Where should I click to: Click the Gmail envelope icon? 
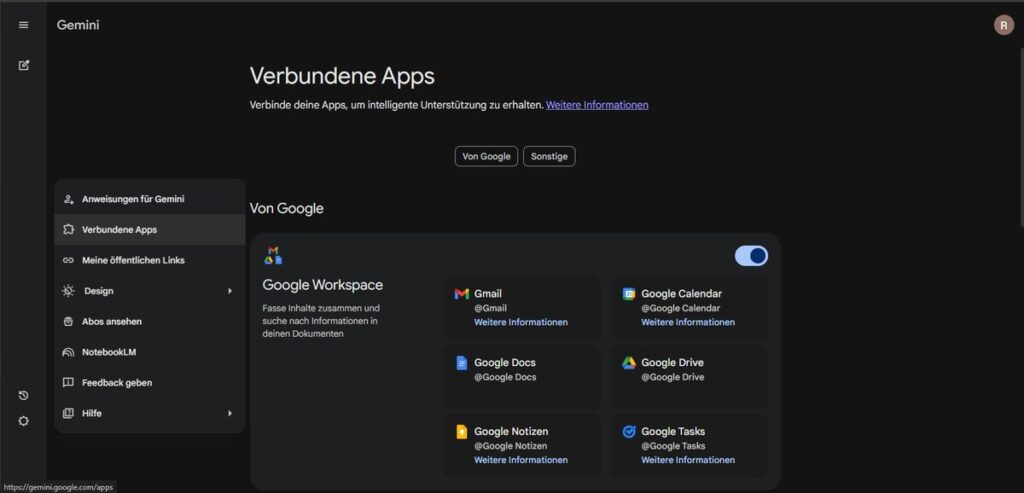click(462, 294)
